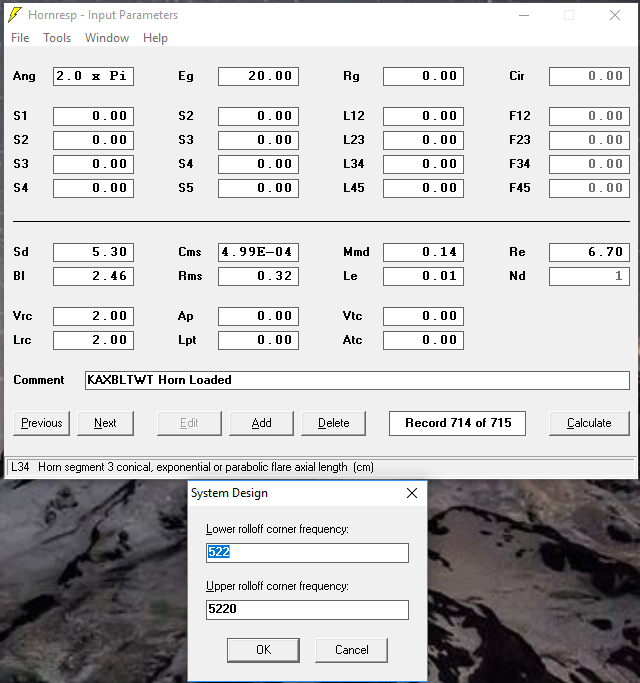640x683 pixels.
Task: Click the Lower rolloff corner frequency field
Action: coord(307,553)
